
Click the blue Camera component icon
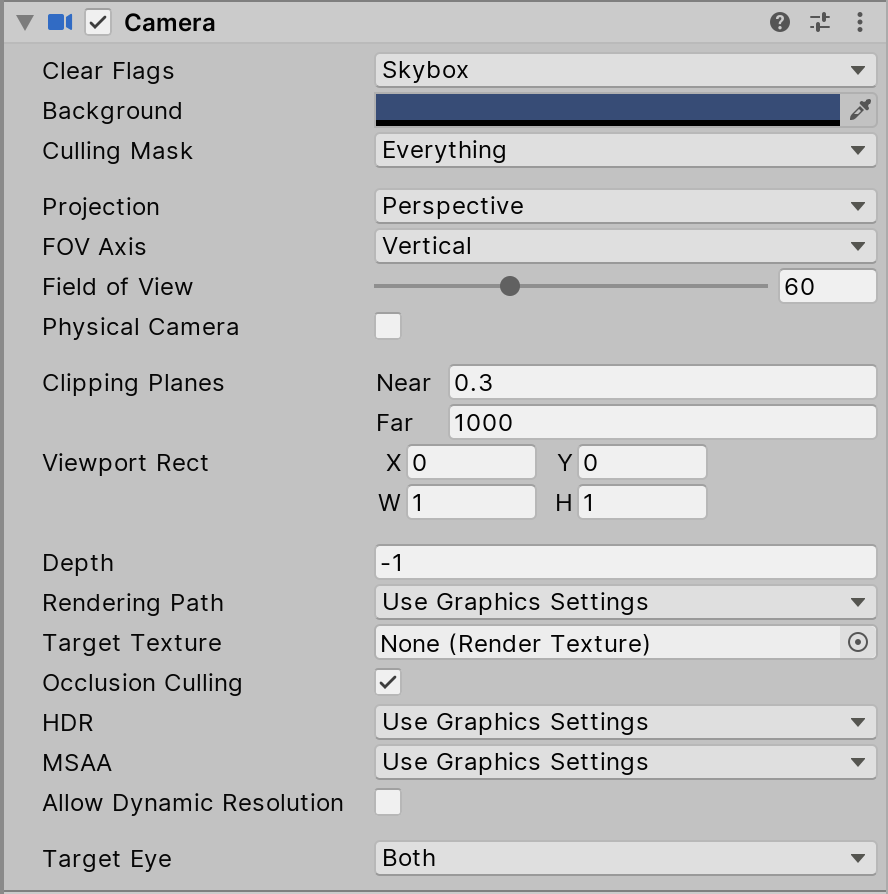tap(60, 22)
